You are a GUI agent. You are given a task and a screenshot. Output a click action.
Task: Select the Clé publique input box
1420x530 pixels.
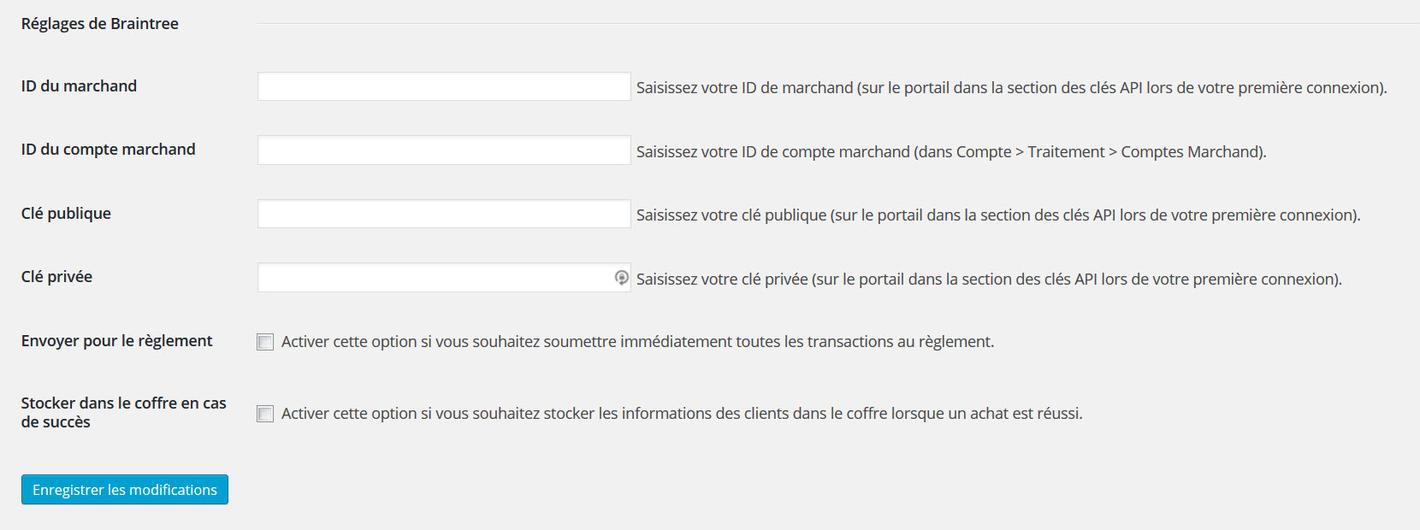(x=443, y=214)
